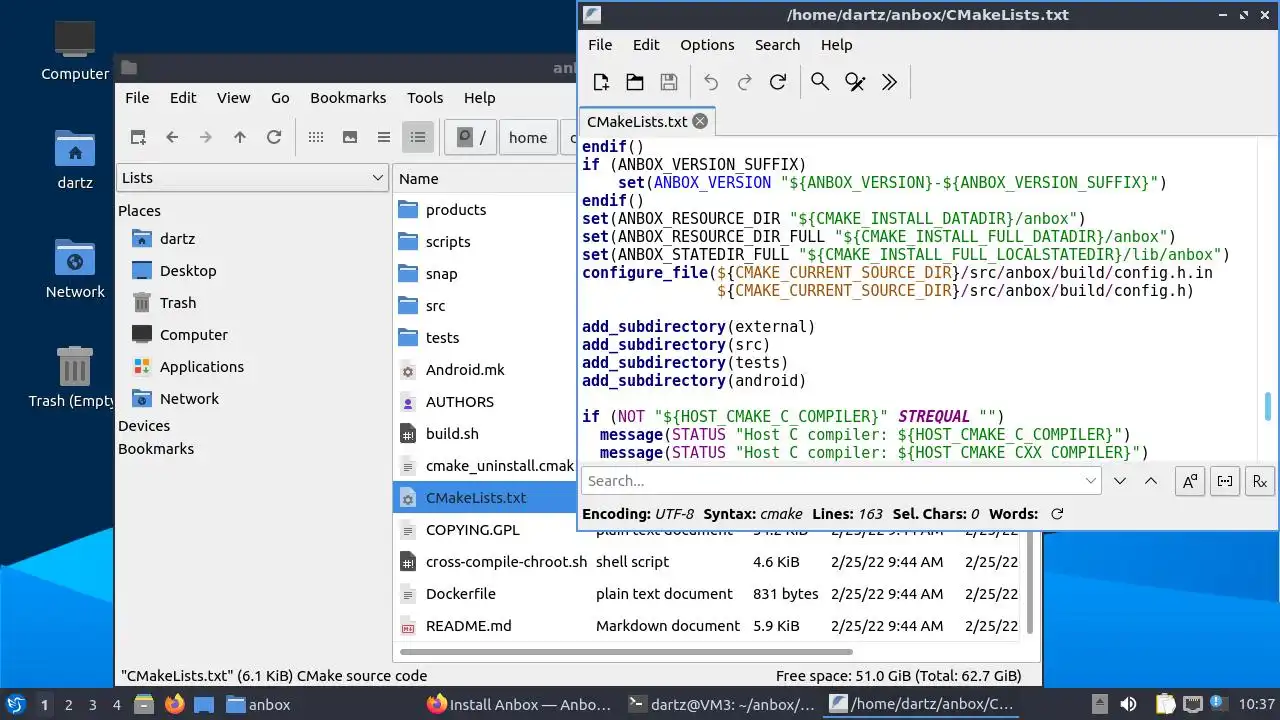The image size is (1280, 720).
Task: Expand the search history dropdown
Action: (1091, 481)
